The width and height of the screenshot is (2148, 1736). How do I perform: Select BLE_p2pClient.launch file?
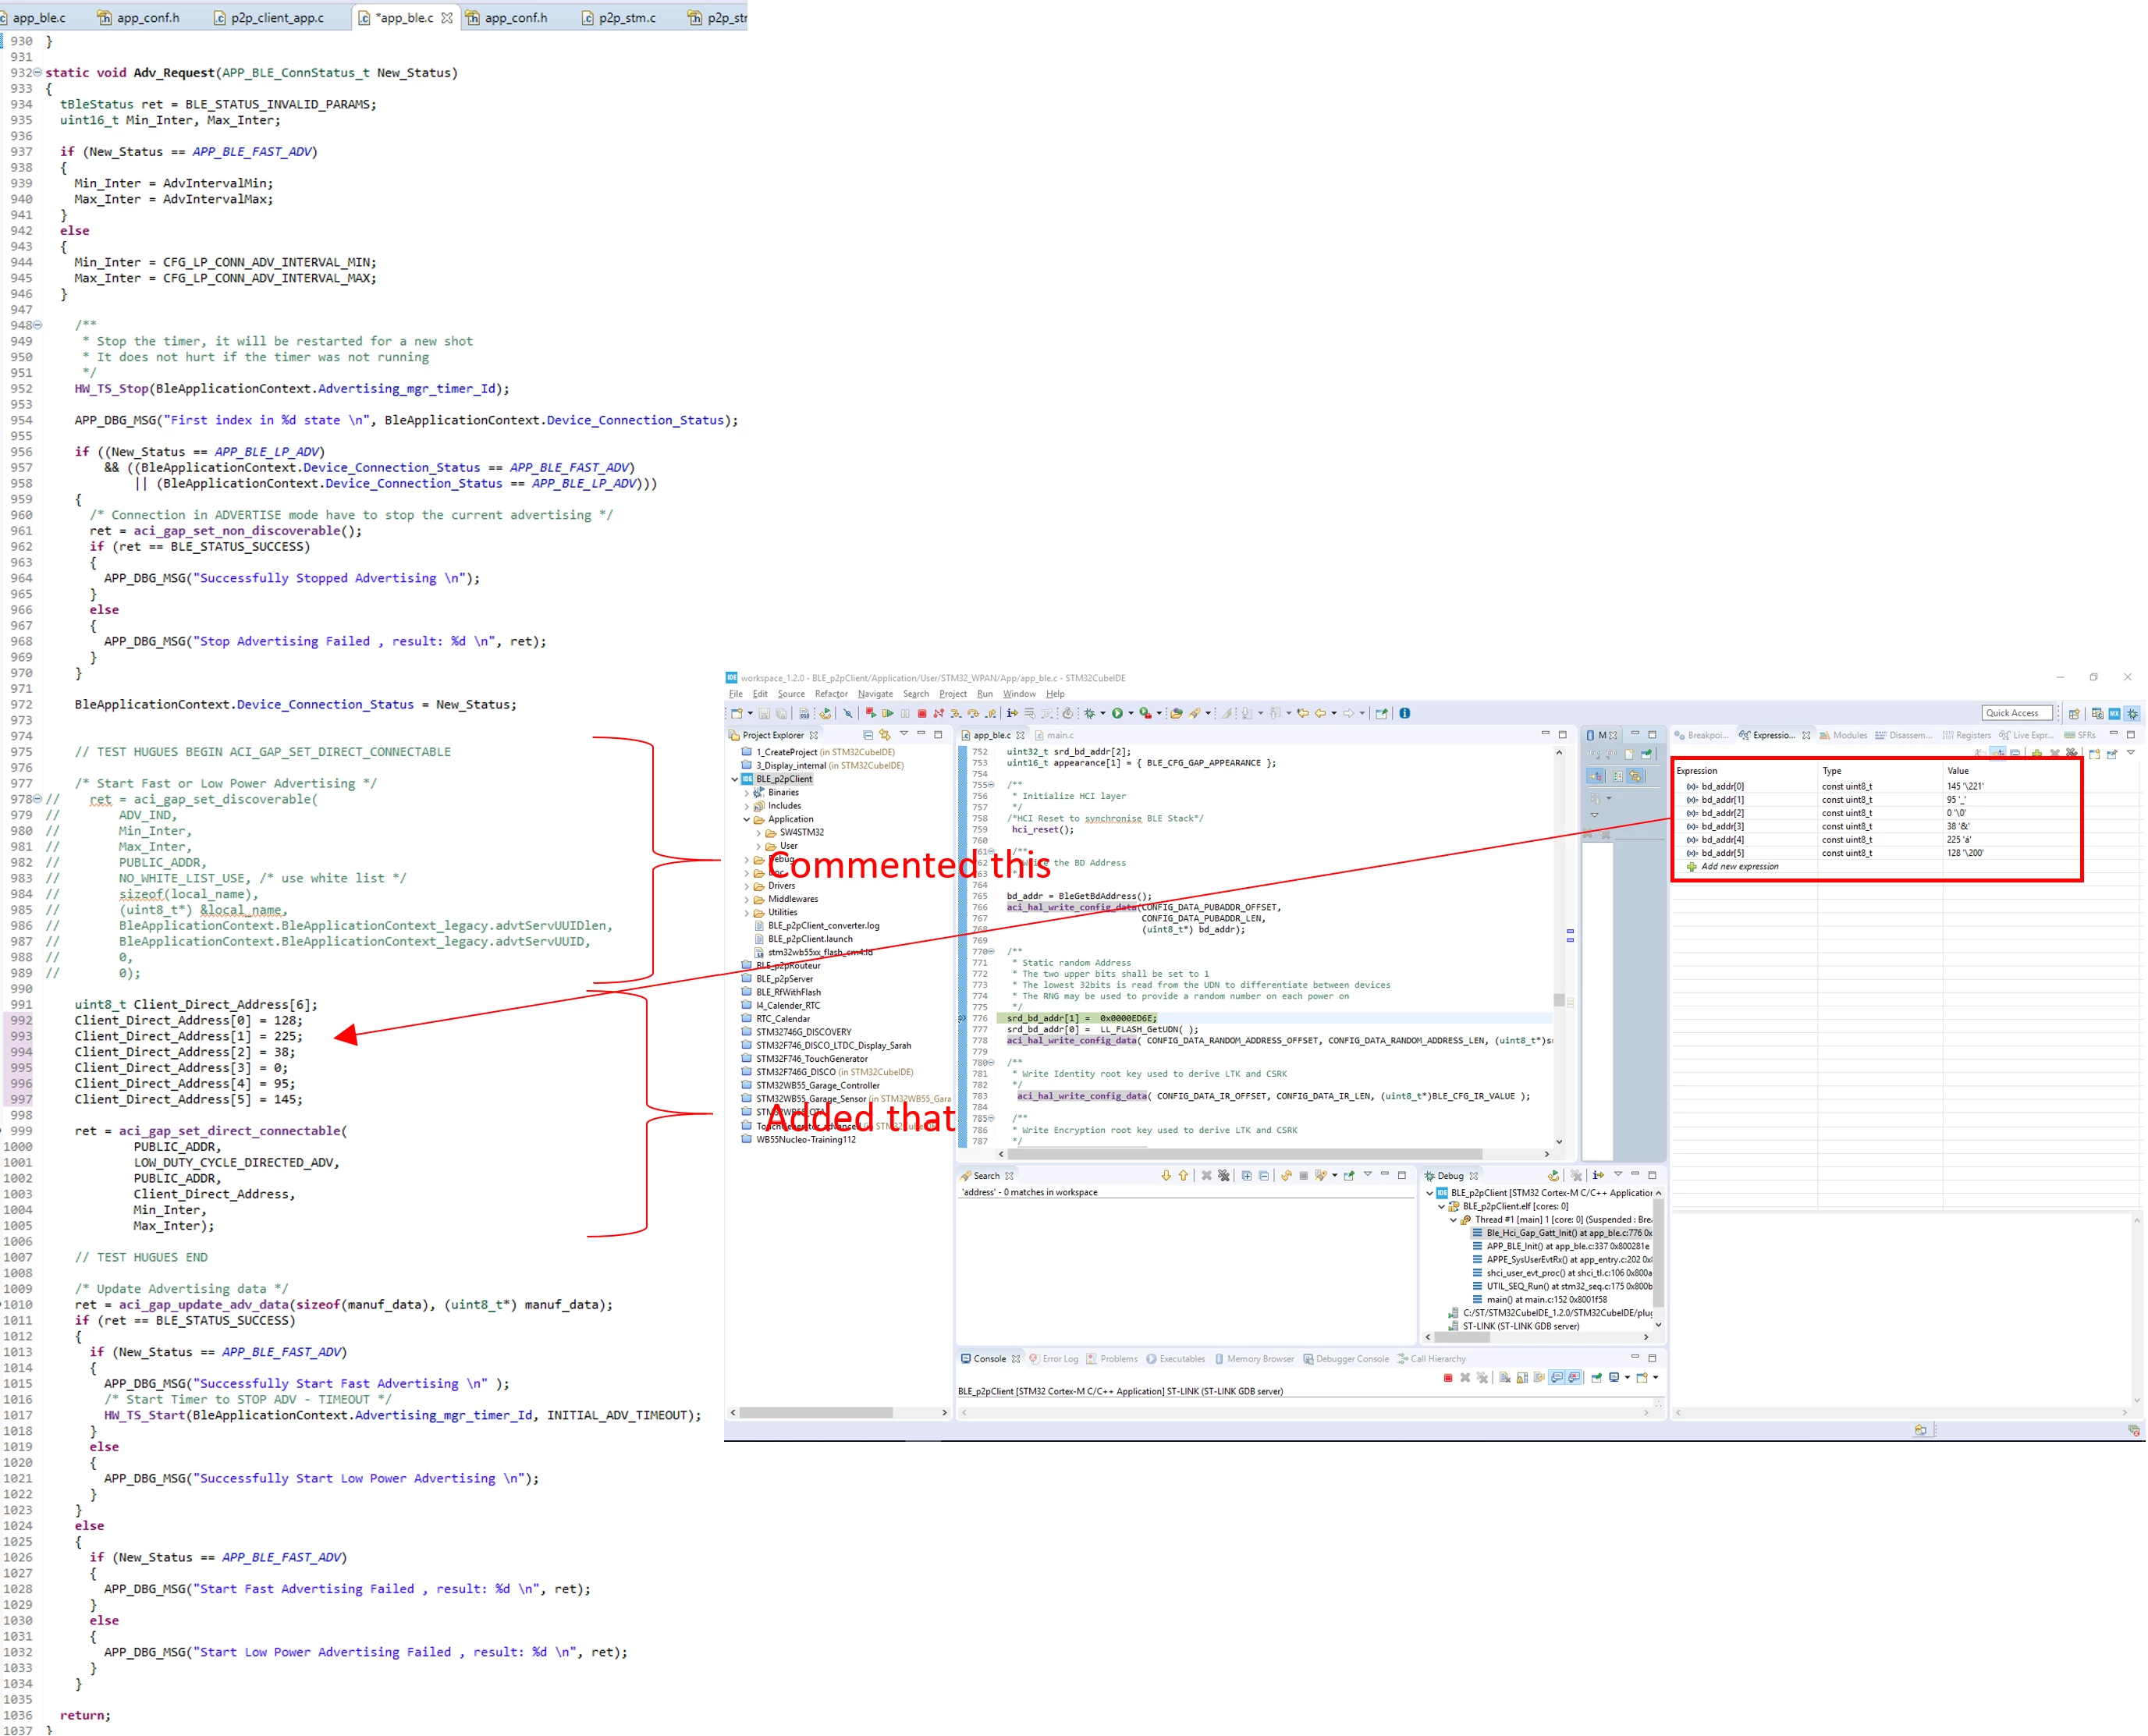pos(803,940)
